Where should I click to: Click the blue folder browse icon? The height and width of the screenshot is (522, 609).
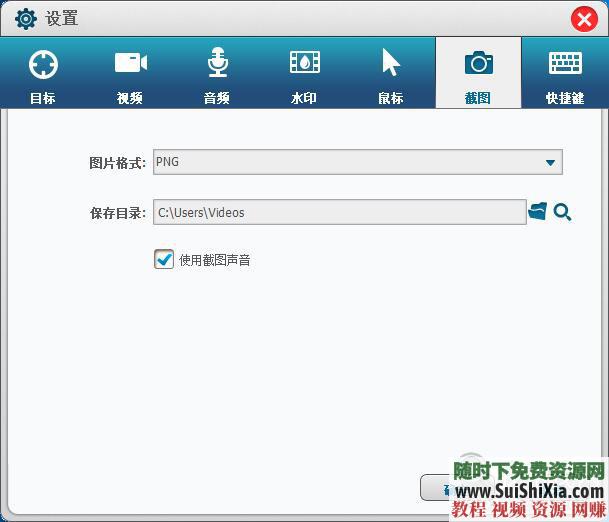(x=538, y=212)
